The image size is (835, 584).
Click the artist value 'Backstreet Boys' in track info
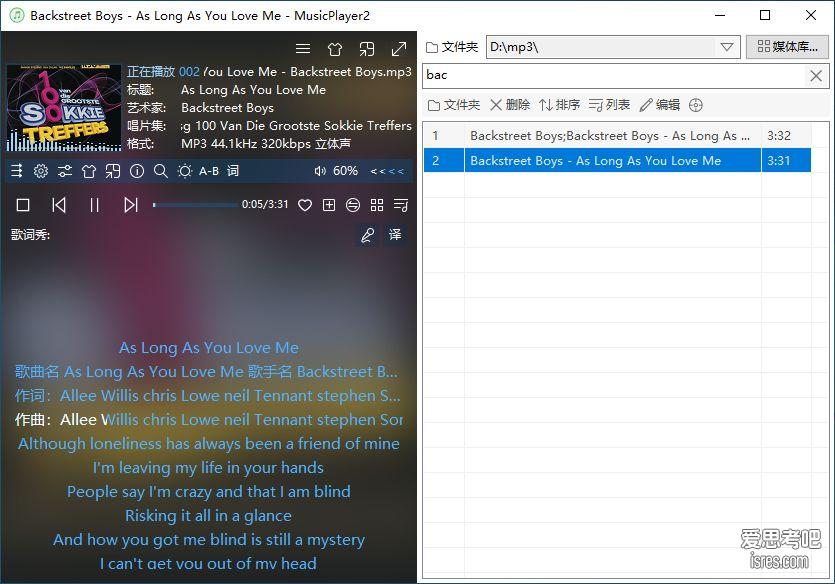point(227,108)
